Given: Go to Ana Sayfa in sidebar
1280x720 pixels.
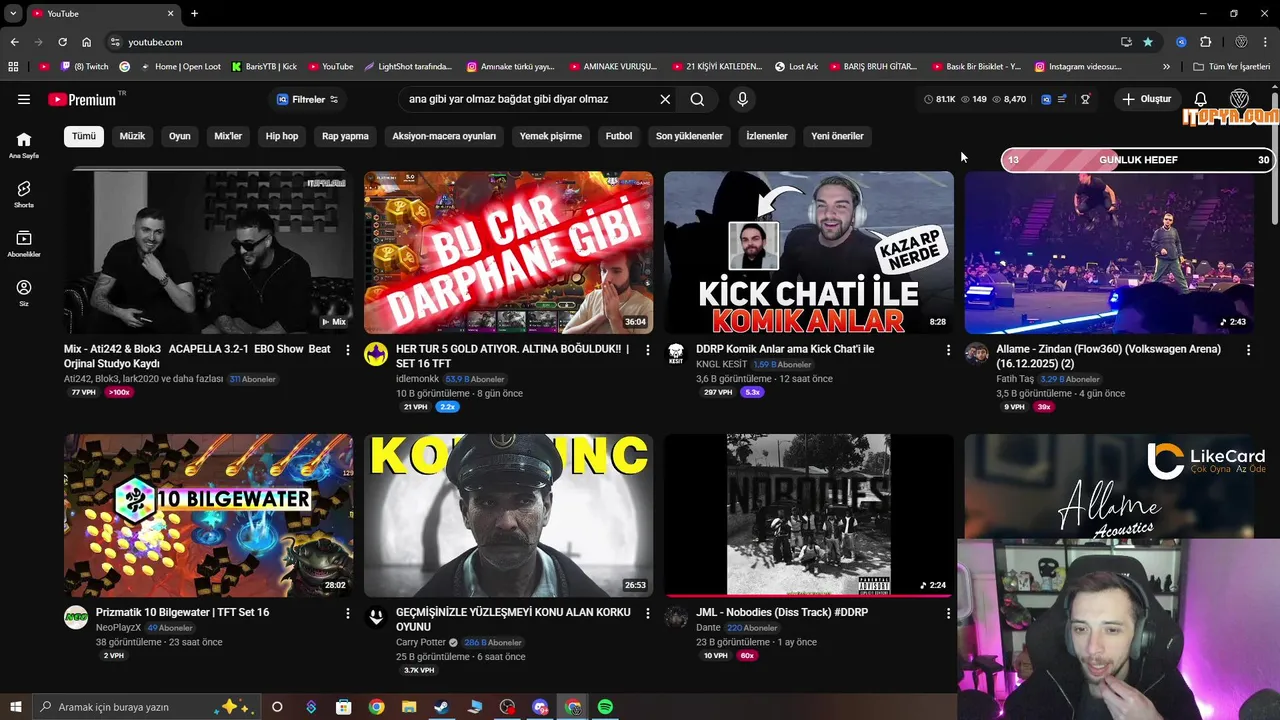Looking at the screenshot, I should 24,145.
